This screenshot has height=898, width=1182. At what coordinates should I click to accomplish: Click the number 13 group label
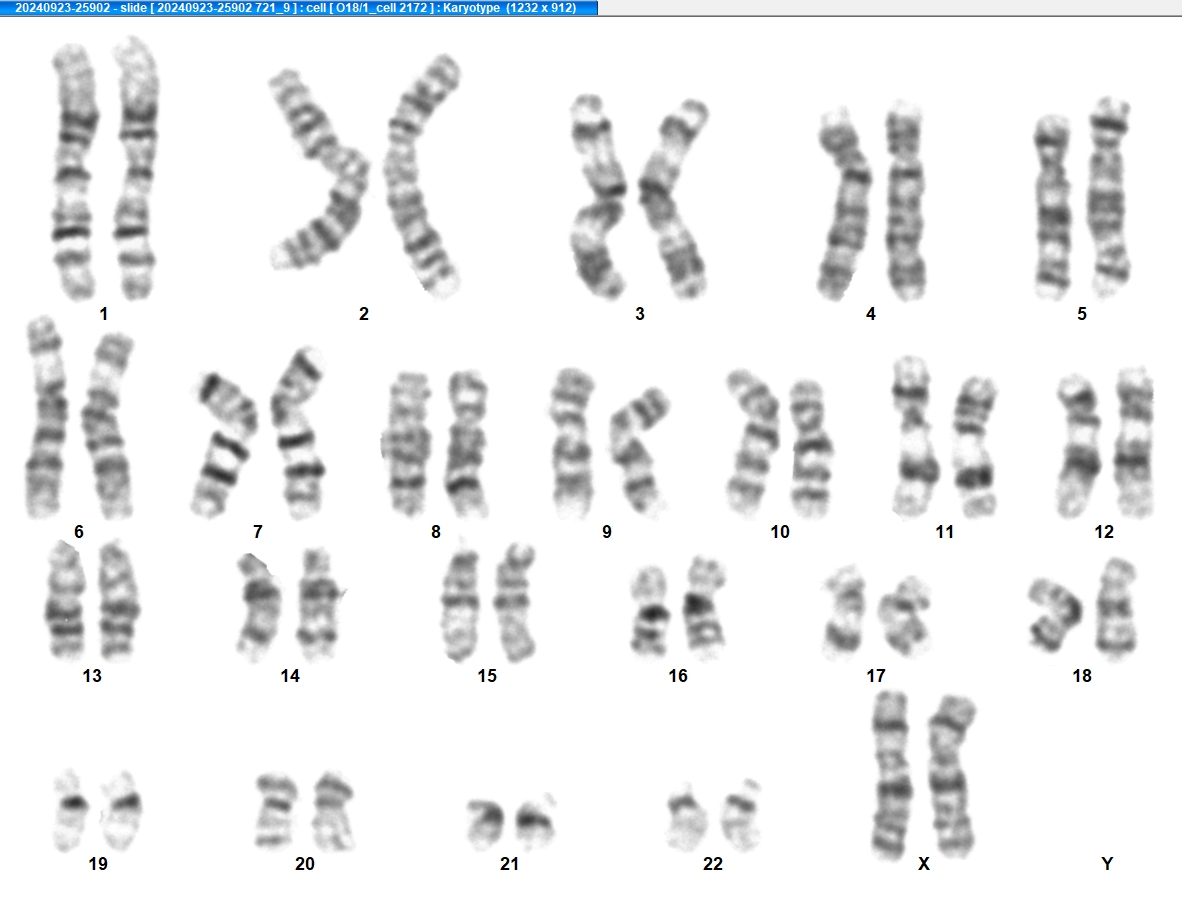(92, 676)
